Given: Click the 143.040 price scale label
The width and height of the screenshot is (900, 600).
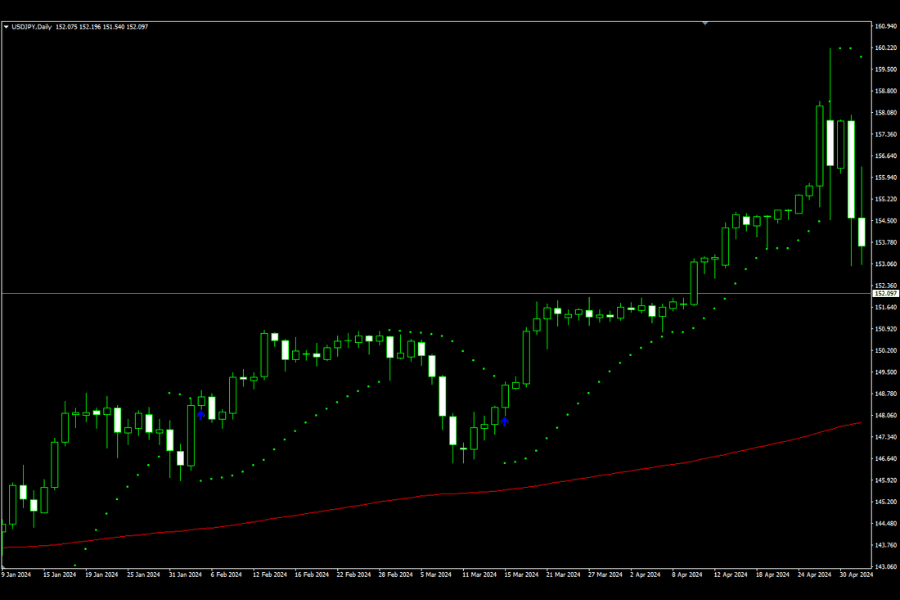Looking at the screenshot, I should pyautogui.click(x=885, y=567).
